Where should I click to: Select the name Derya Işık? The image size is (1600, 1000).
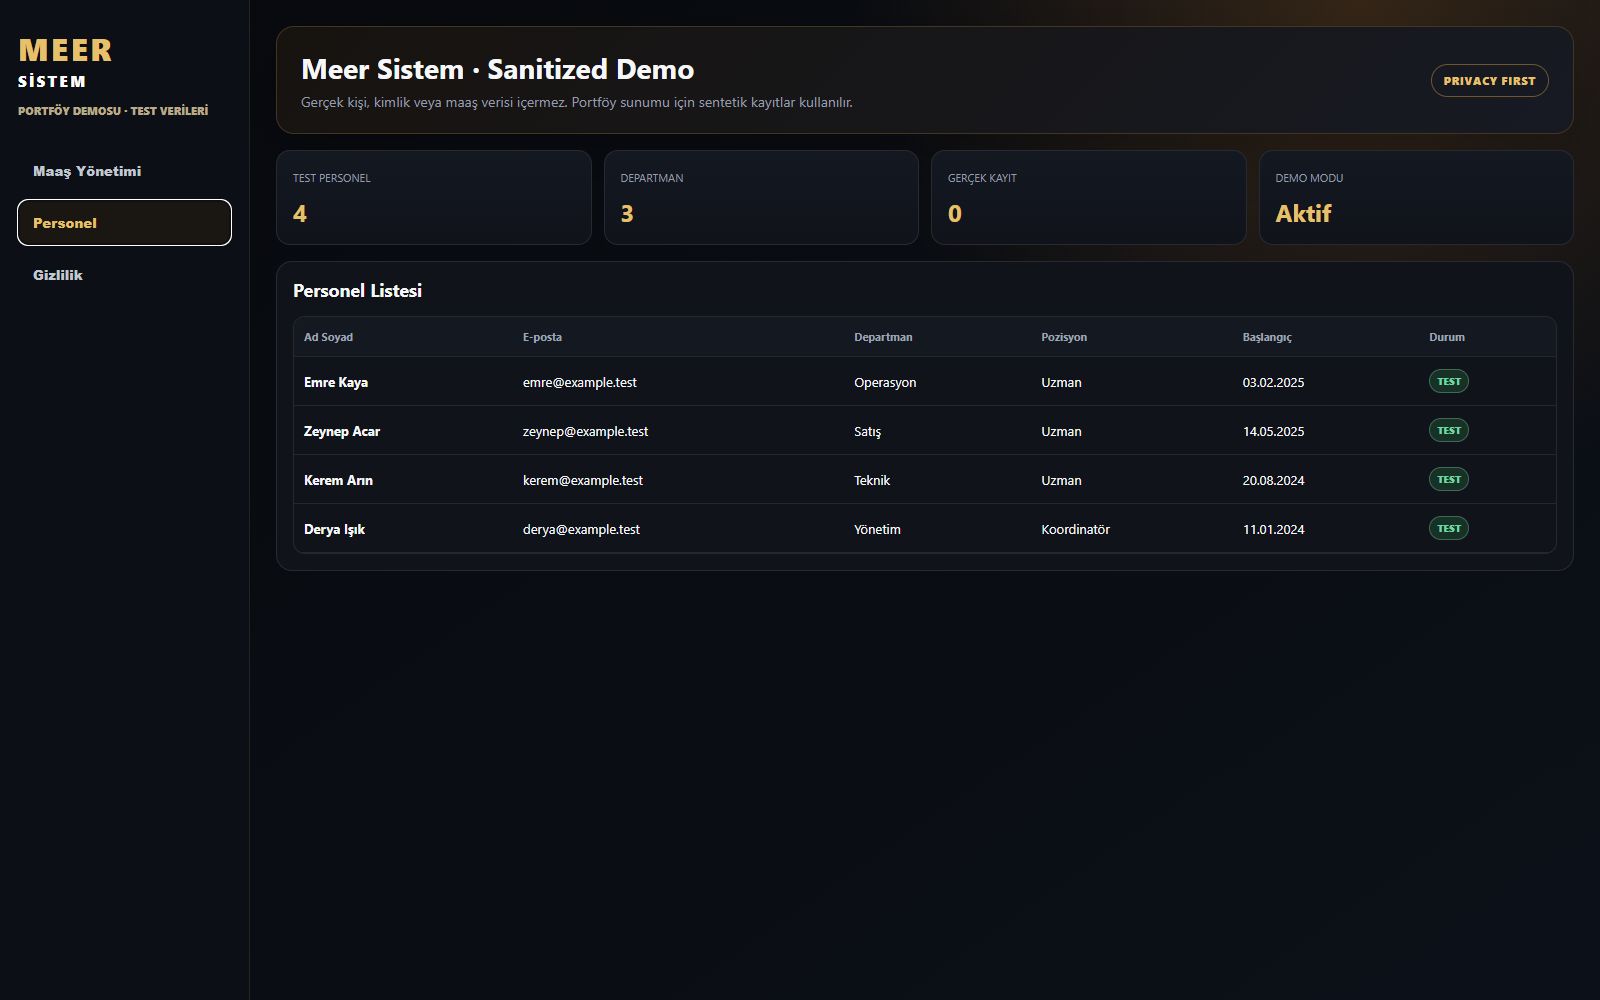[x=334, y=529]
